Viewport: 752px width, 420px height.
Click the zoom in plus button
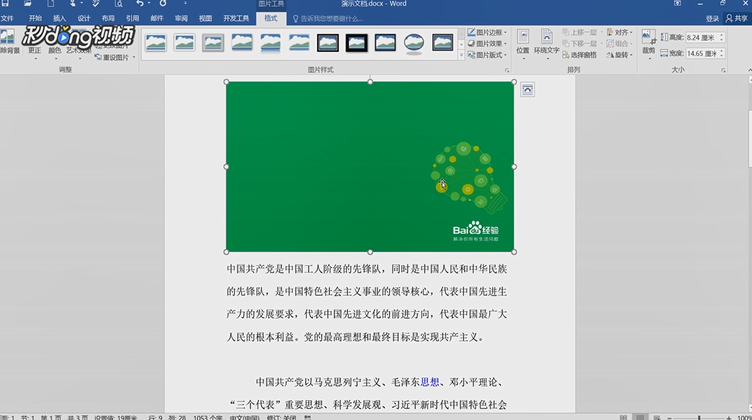728,418
